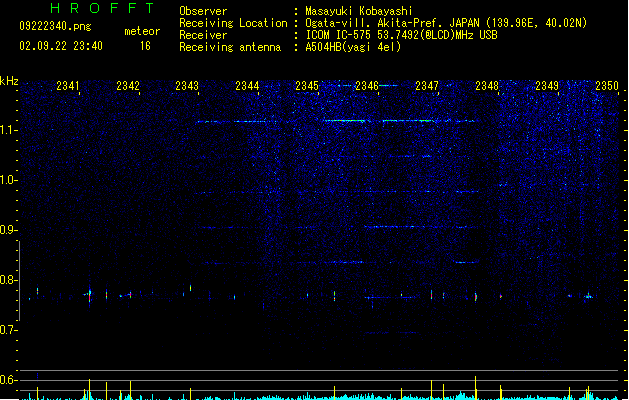
Task: Click the Observer field label
Action: click(x=203, y=11)
